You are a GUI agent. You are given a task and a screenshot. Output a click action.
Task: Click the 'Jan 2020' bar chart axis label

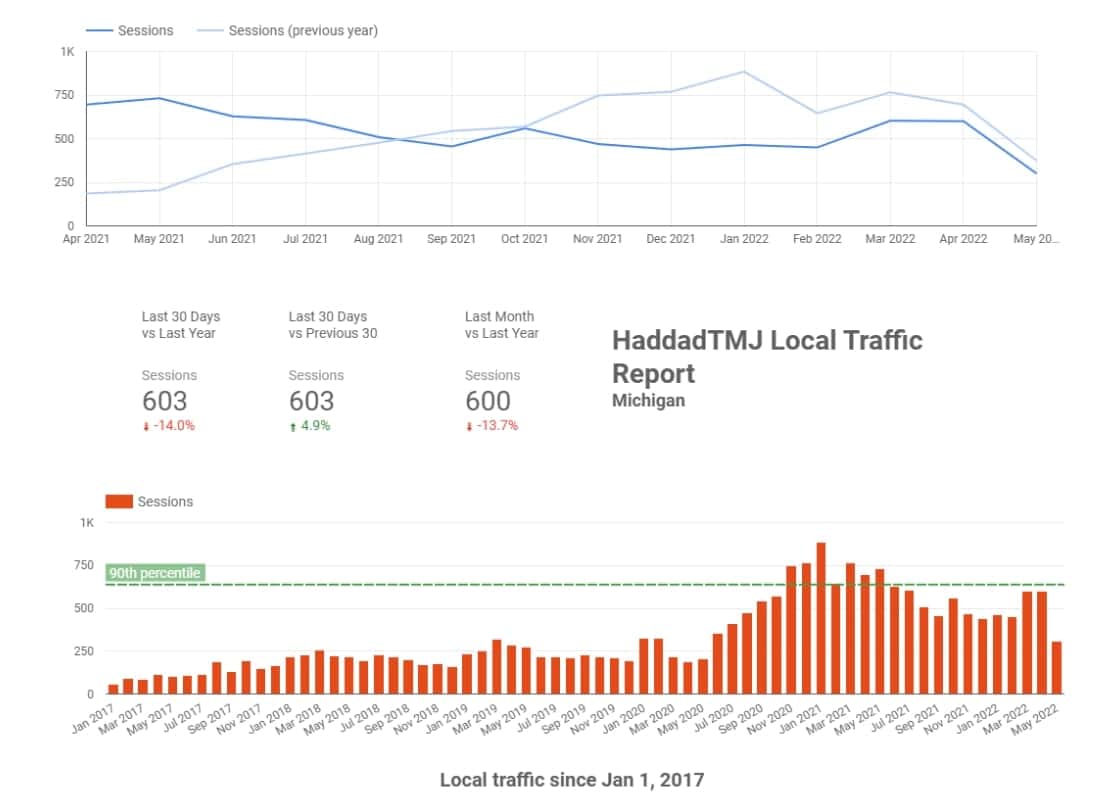pyautogui.click(x=624, y=718)
